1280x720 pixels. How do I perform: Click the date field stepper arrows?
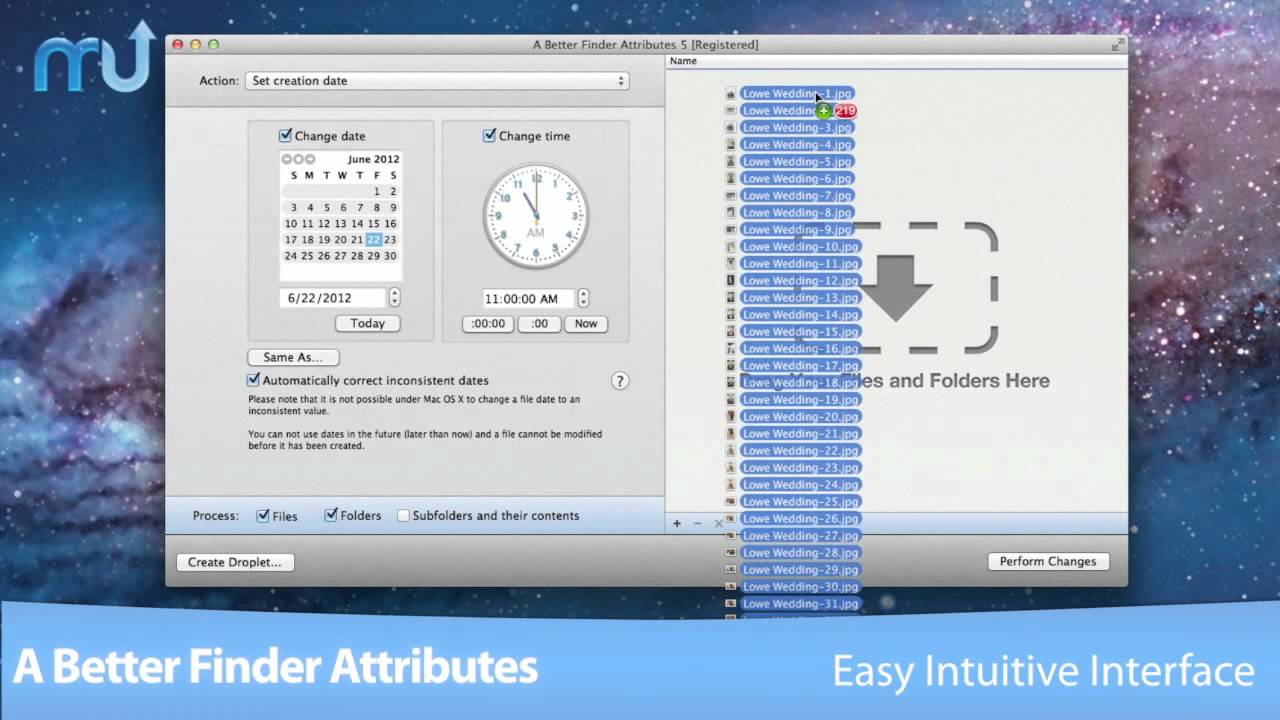coord(394,298)
